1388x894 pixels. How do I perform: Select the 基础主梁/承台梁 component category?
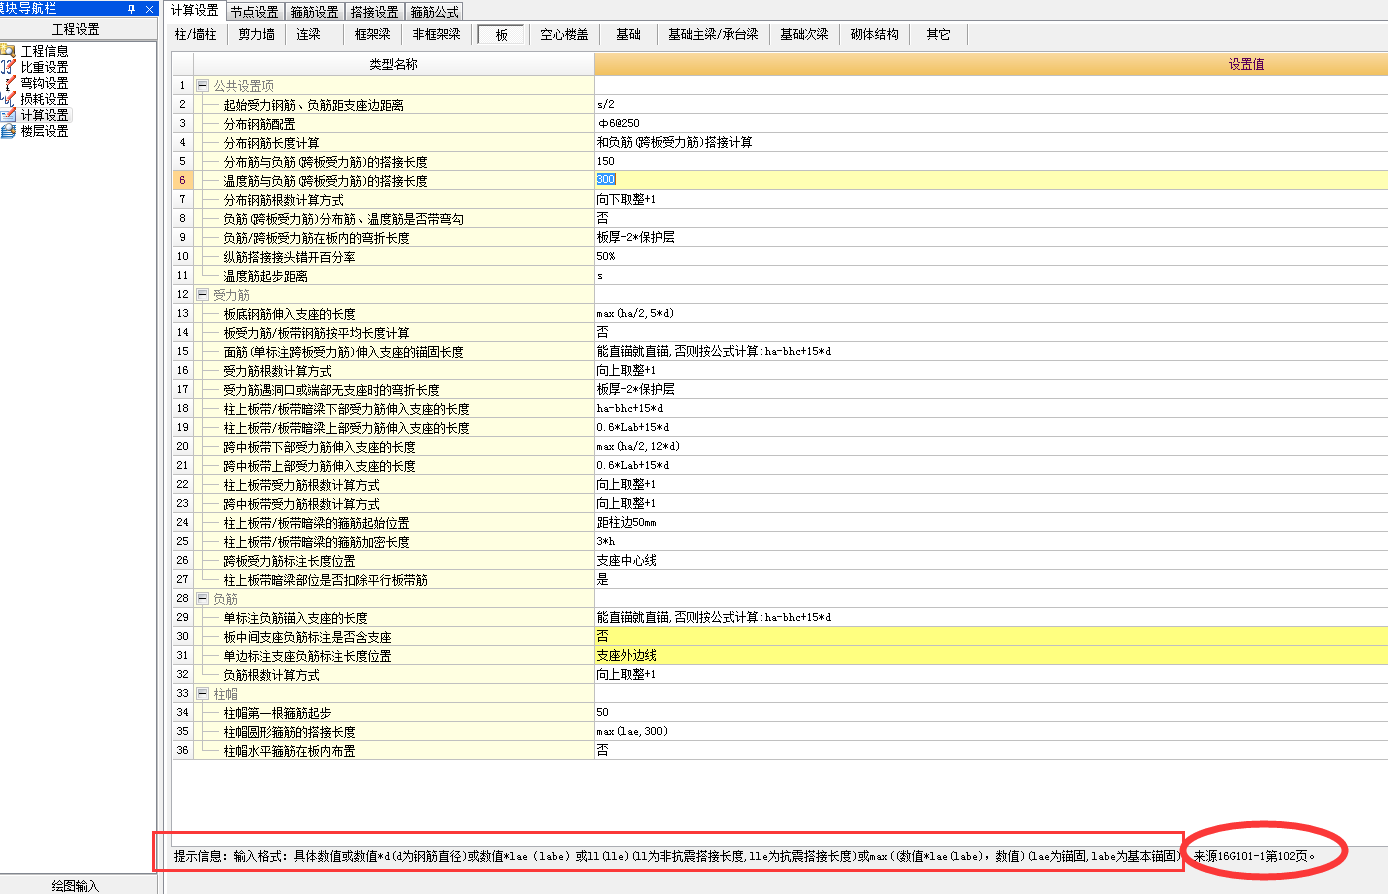tap(713, 34)
